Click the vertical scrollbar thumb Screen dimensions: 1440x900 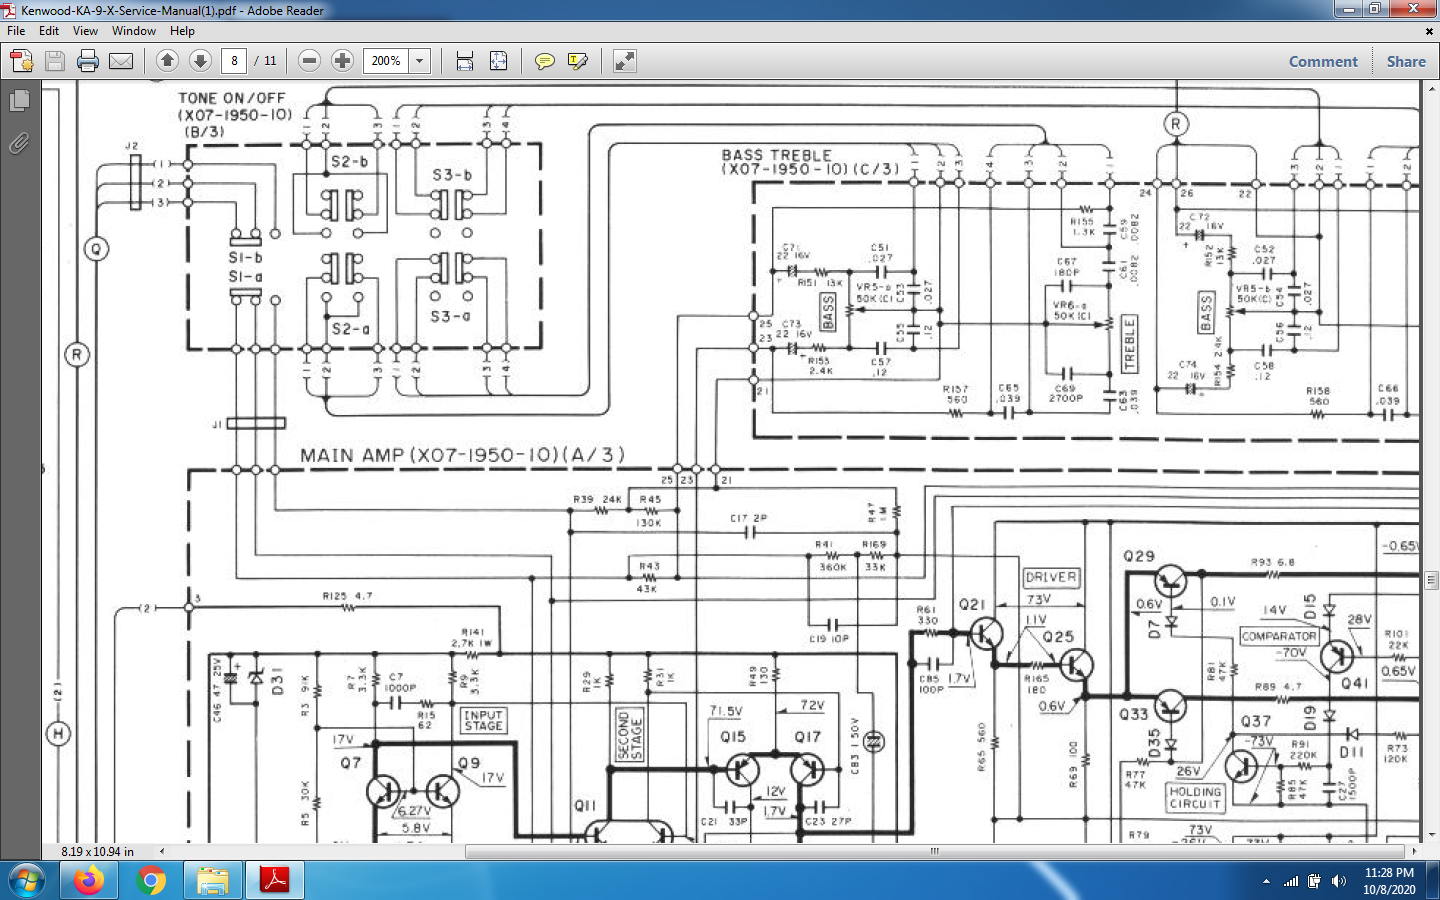[1430, 580]
